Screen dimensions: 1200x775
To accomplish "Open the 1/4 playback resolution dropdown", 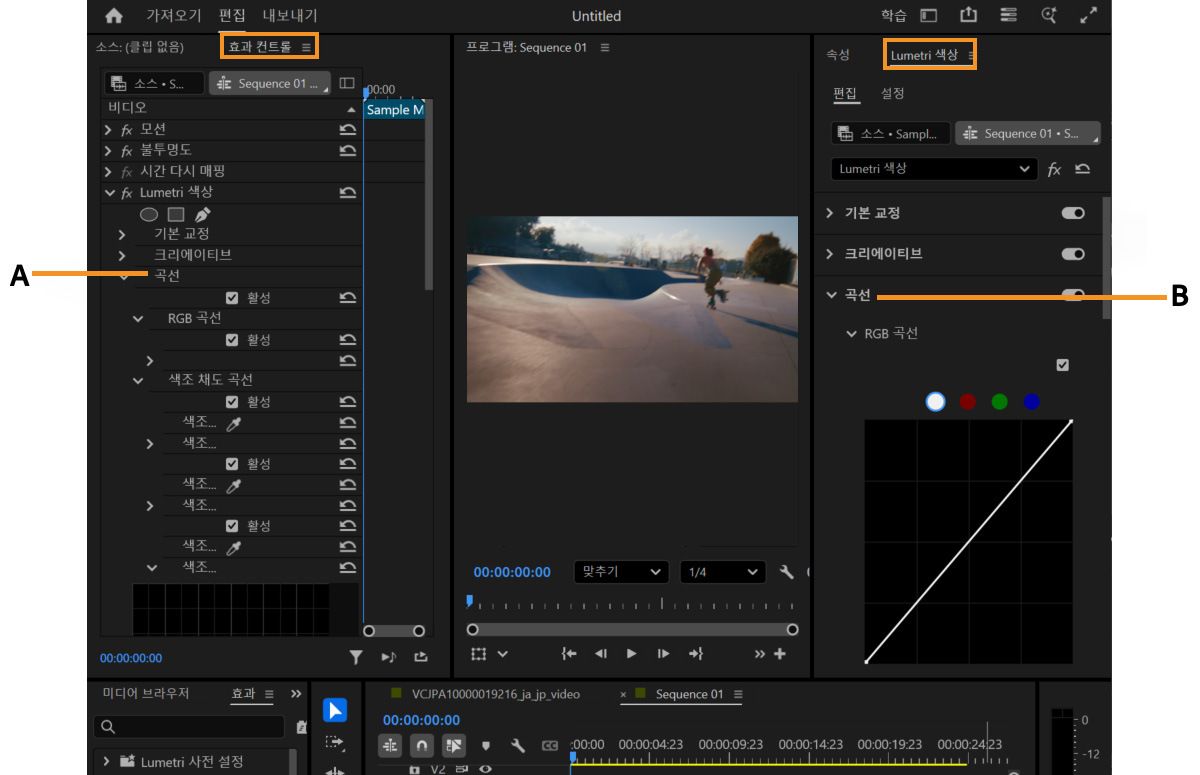I will click(x=722, y=572).
